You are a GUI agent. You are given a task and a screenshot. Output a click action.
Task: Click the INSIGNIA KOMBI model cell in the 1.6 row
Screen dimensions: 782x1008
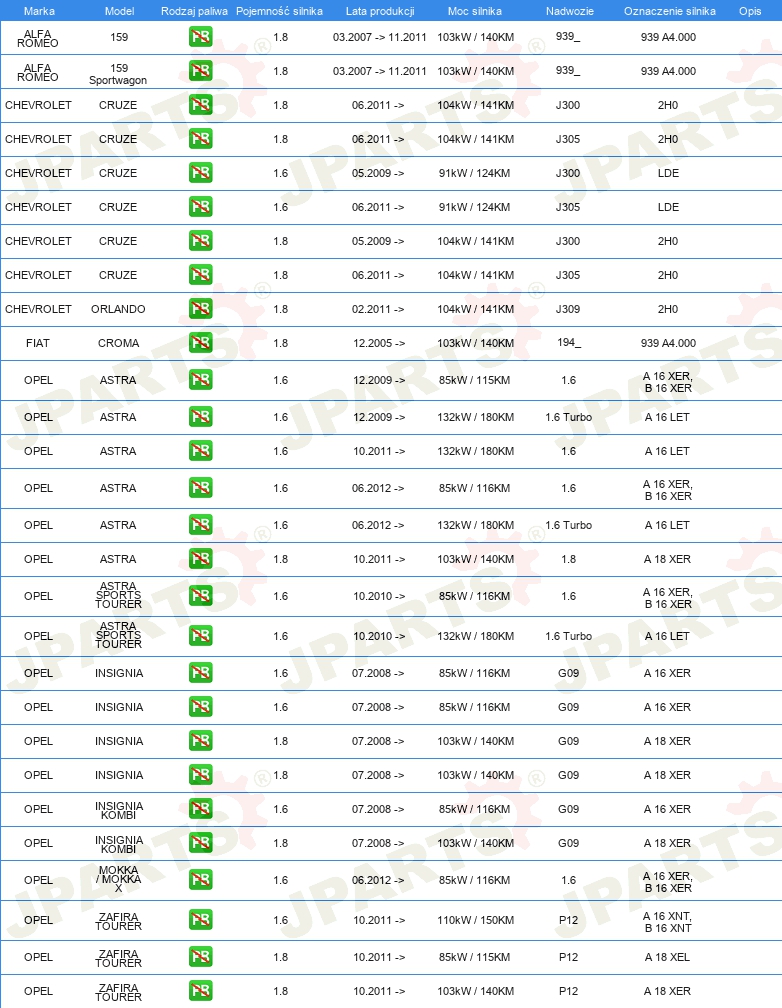click(x=119, y=810)
